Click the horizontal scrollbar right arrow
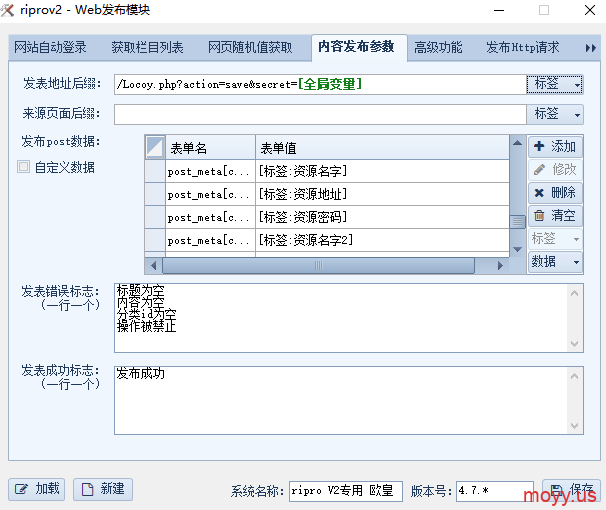Image resolution: width=606 pixels, height=510 pixels. (500, 265)
